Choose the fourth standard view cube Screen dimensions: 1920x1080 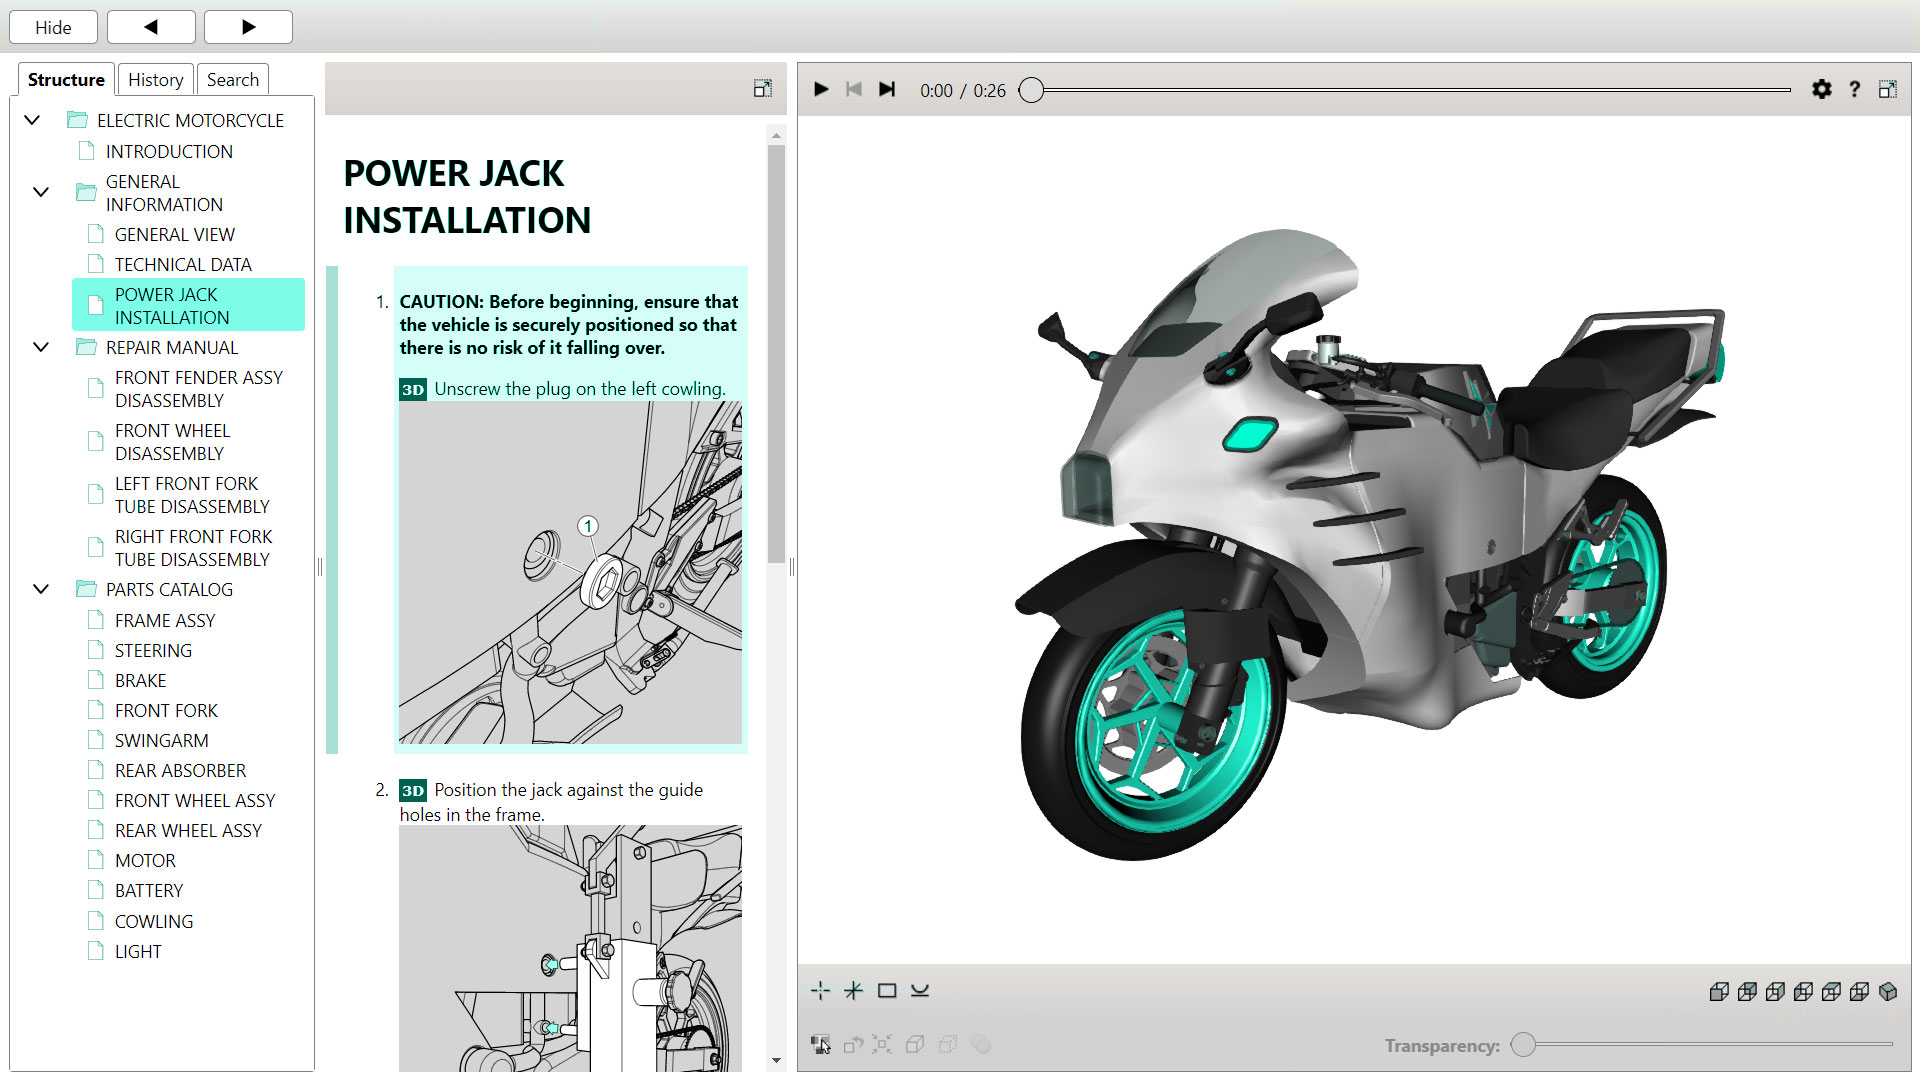[x=1803, y=991]
